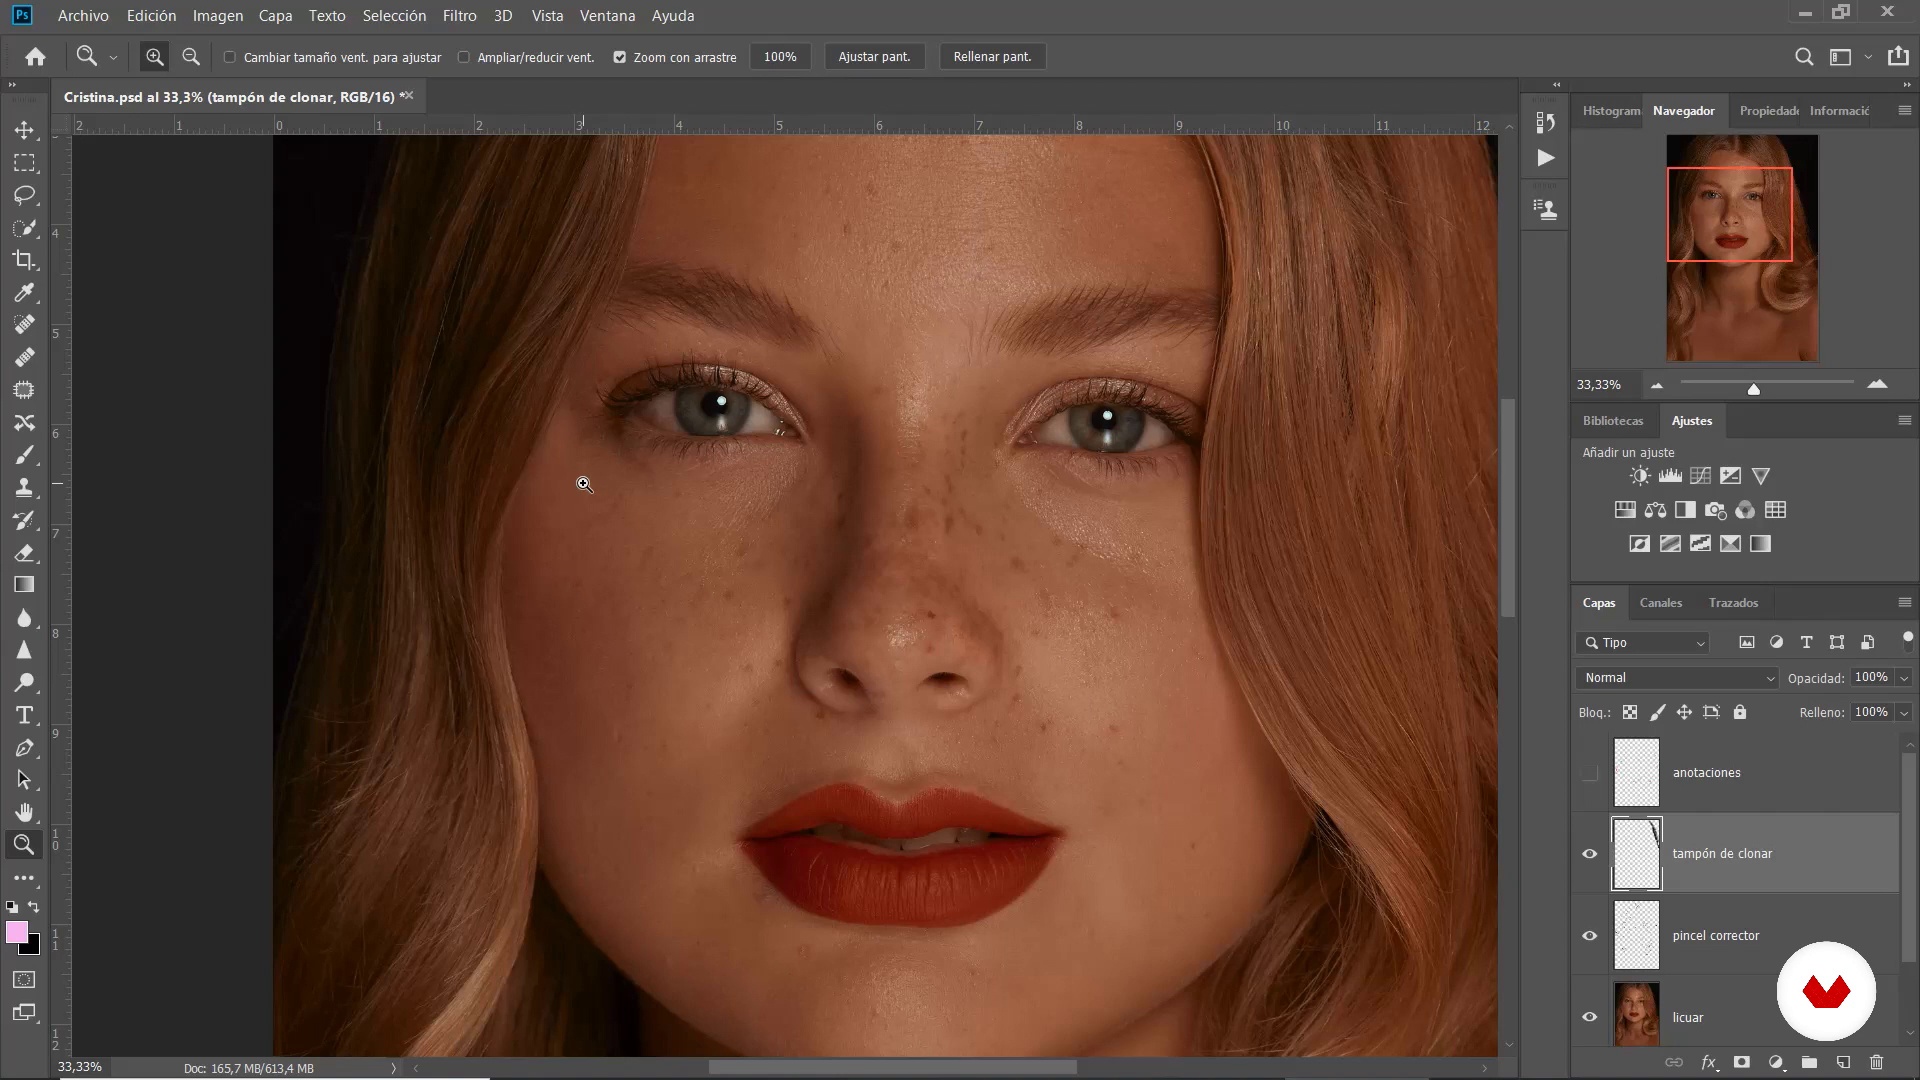Screen dimensions: 1920x1080
Task: Uncheck Zoom con arrastre
Action: pos(620,57)
